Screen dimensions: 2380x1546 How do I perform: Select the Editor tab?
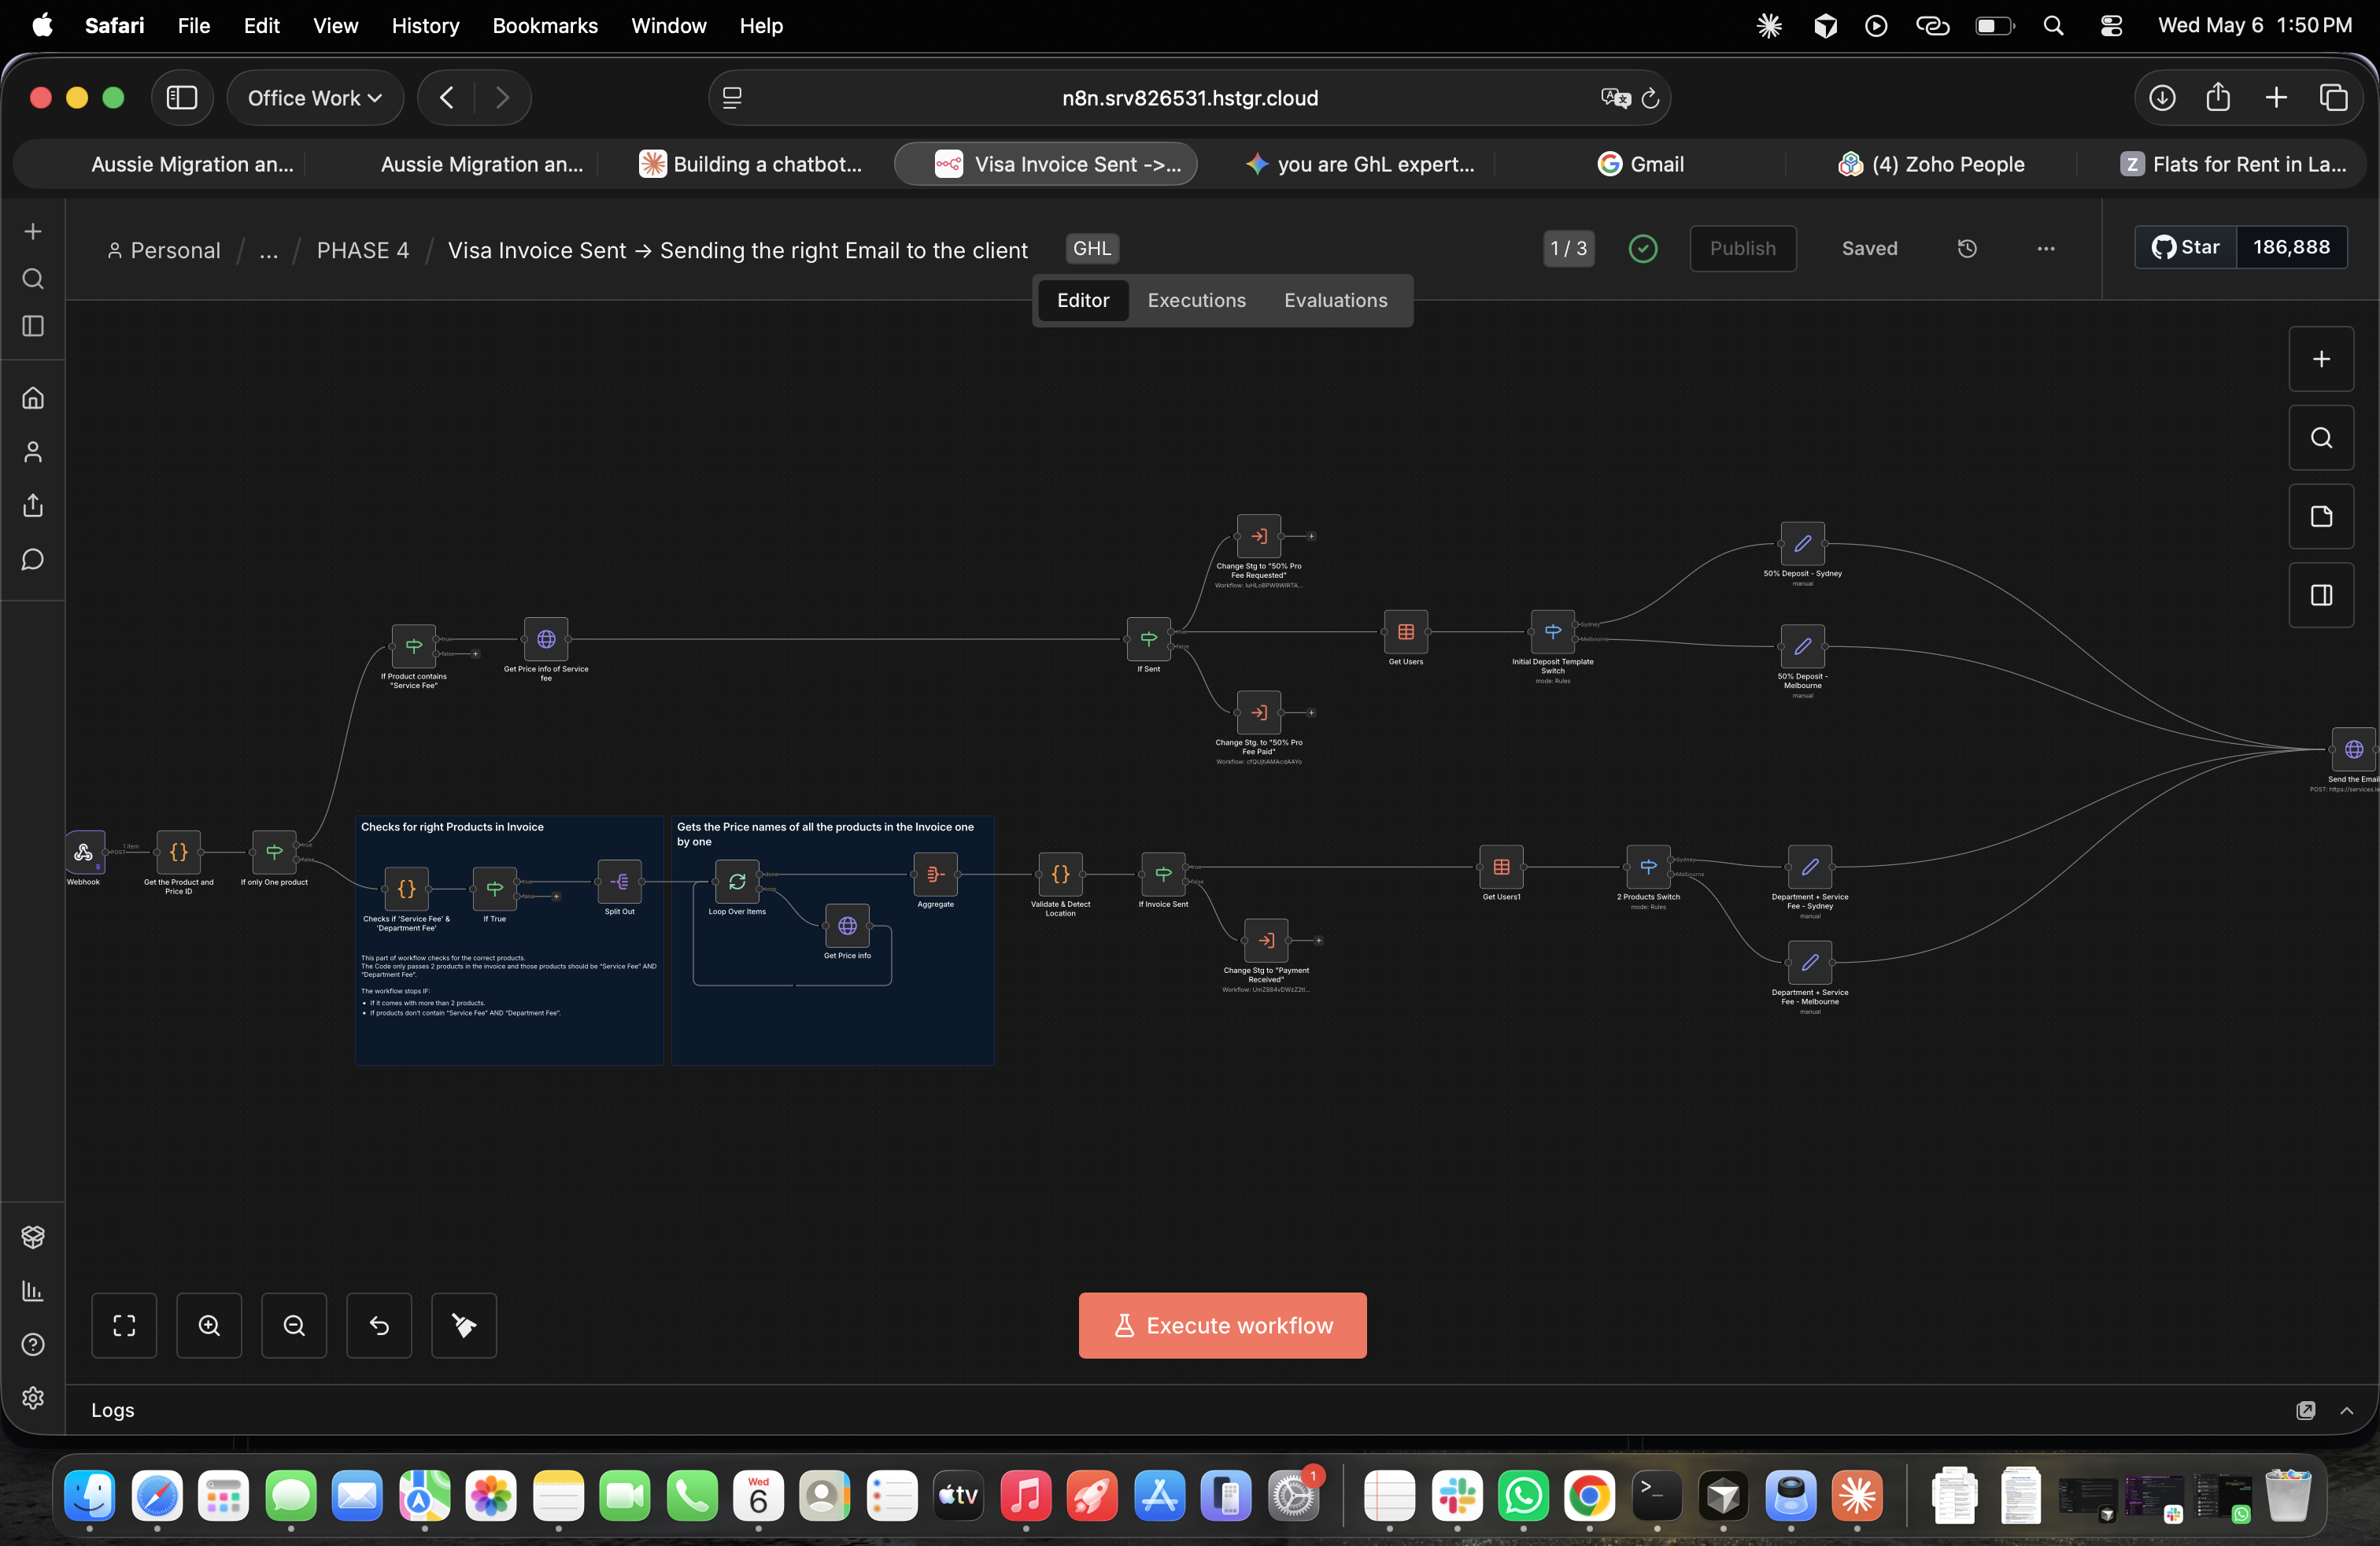1083,300
